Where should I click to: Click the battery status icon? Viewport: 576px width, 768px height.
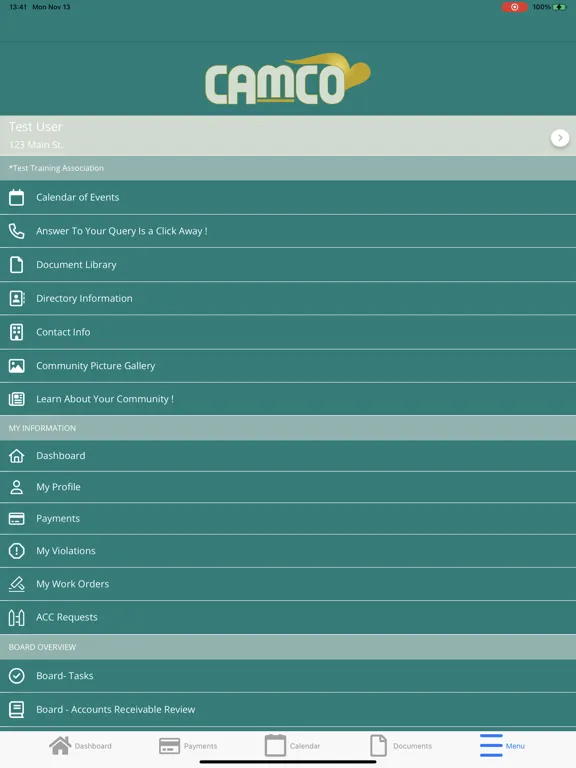[560, 7]
